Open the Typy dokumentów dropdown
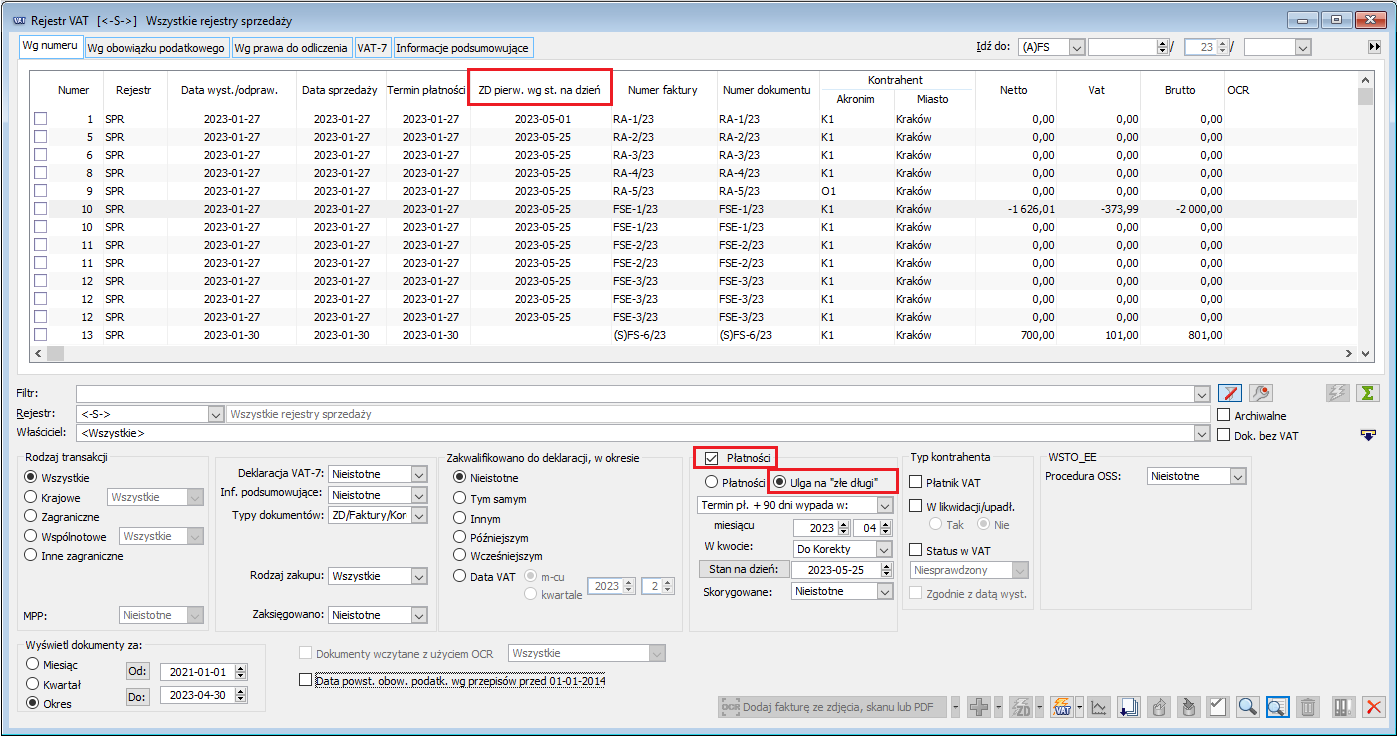This screenshot has height=737, width=1398. click(418, 515)
